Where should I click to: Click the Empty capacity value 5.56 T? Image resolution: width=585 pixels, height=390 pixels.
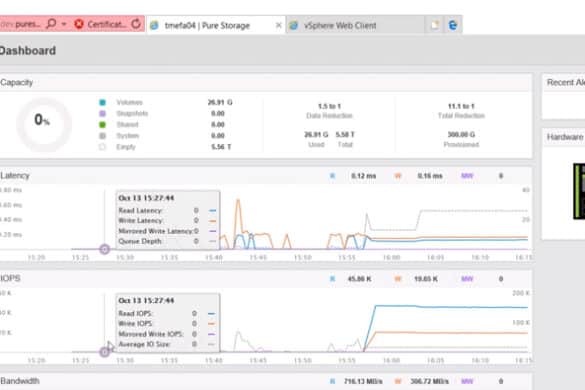[221, 147]
